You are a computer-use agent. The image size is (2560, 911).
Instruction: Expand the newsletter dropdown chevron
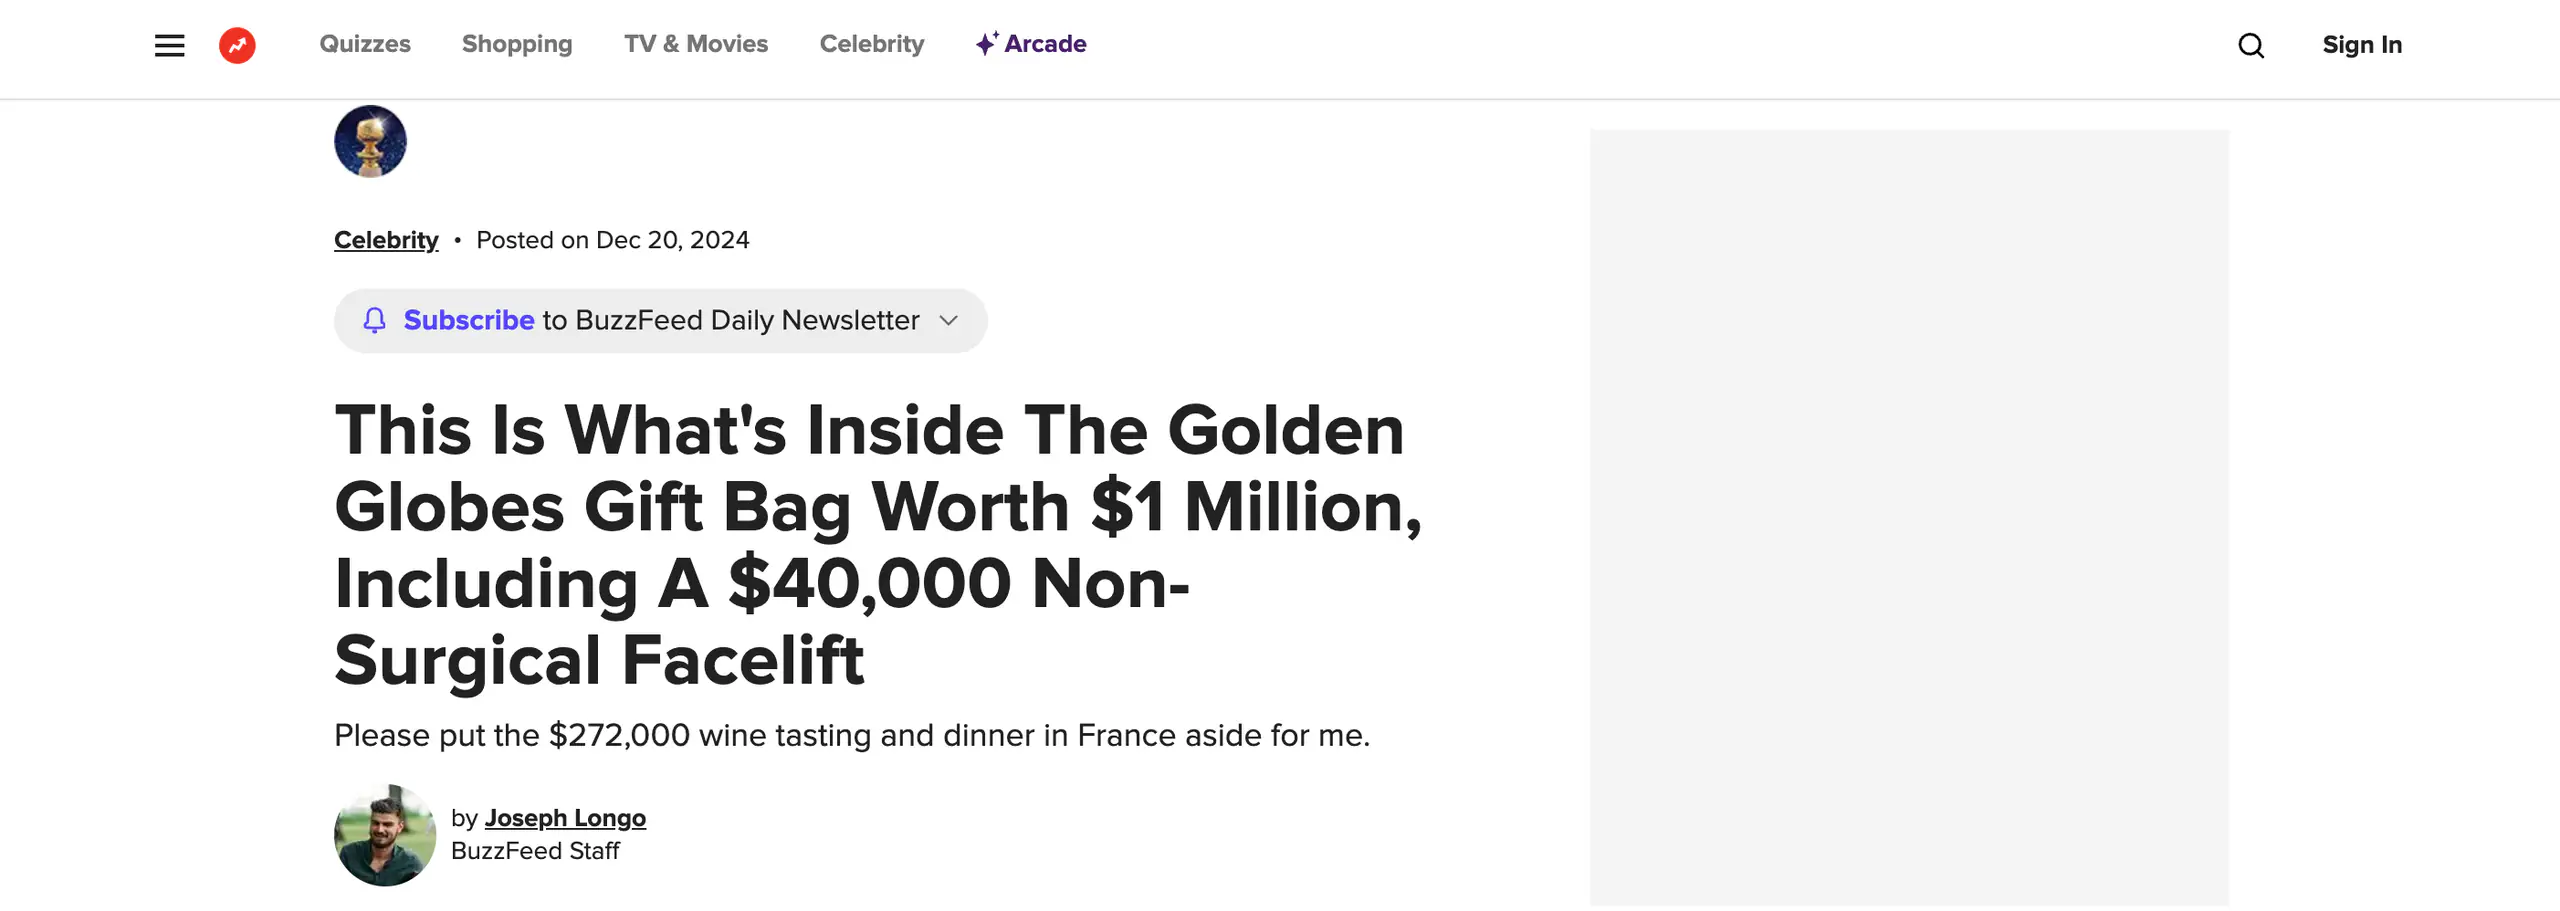point(949,320)
